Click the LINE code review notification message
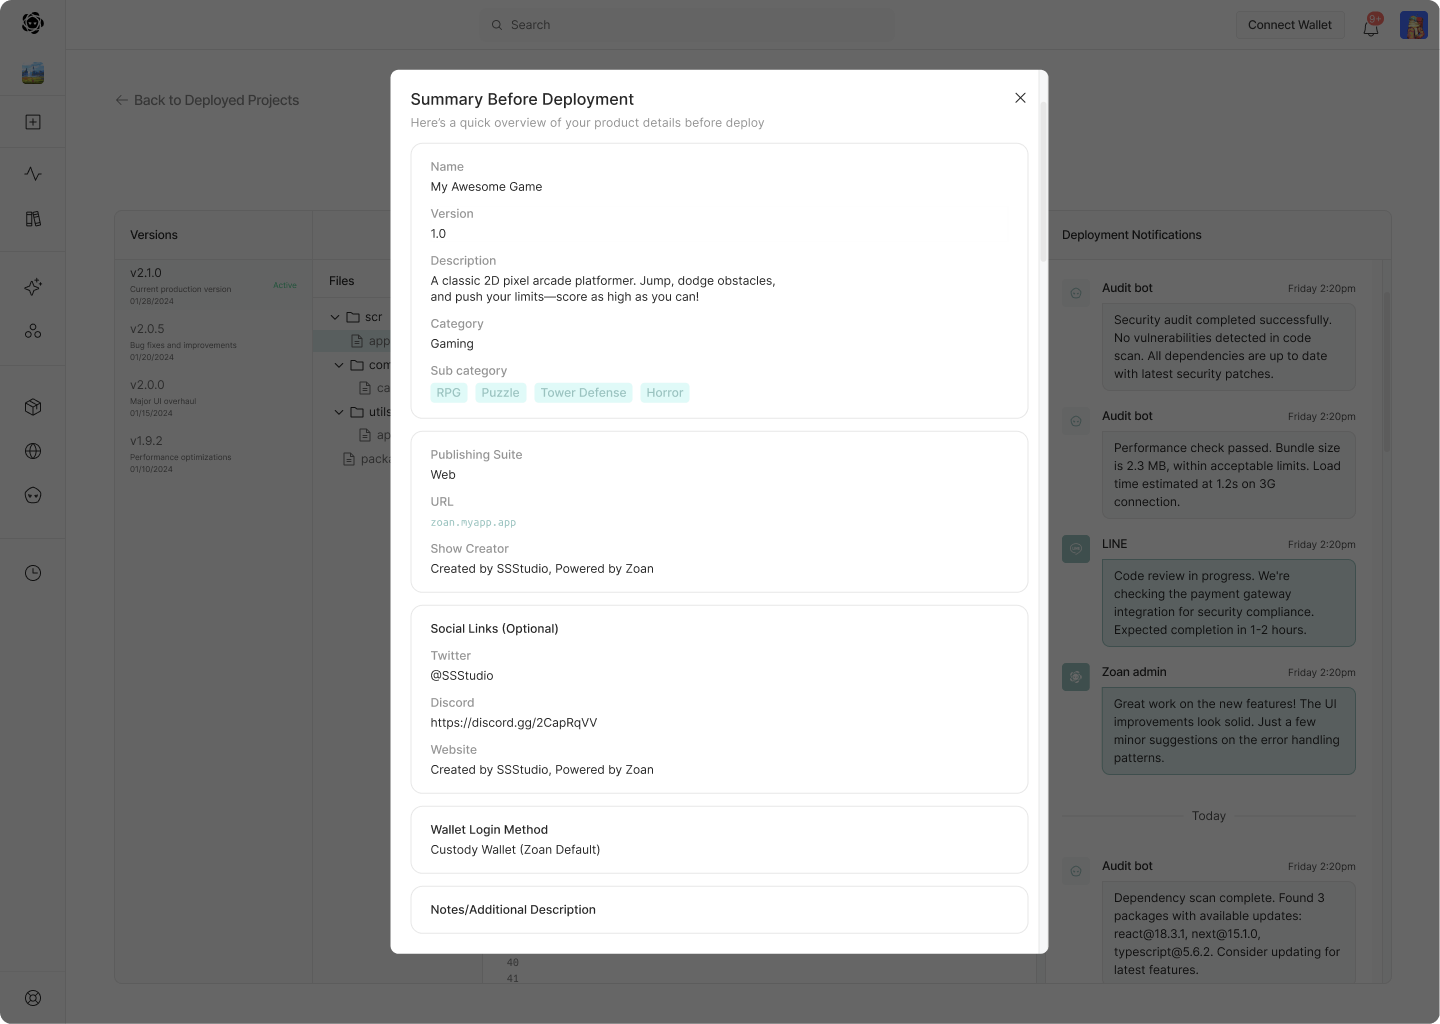Screen dimensions: 1440x1024 click(x=1229, y=603)
